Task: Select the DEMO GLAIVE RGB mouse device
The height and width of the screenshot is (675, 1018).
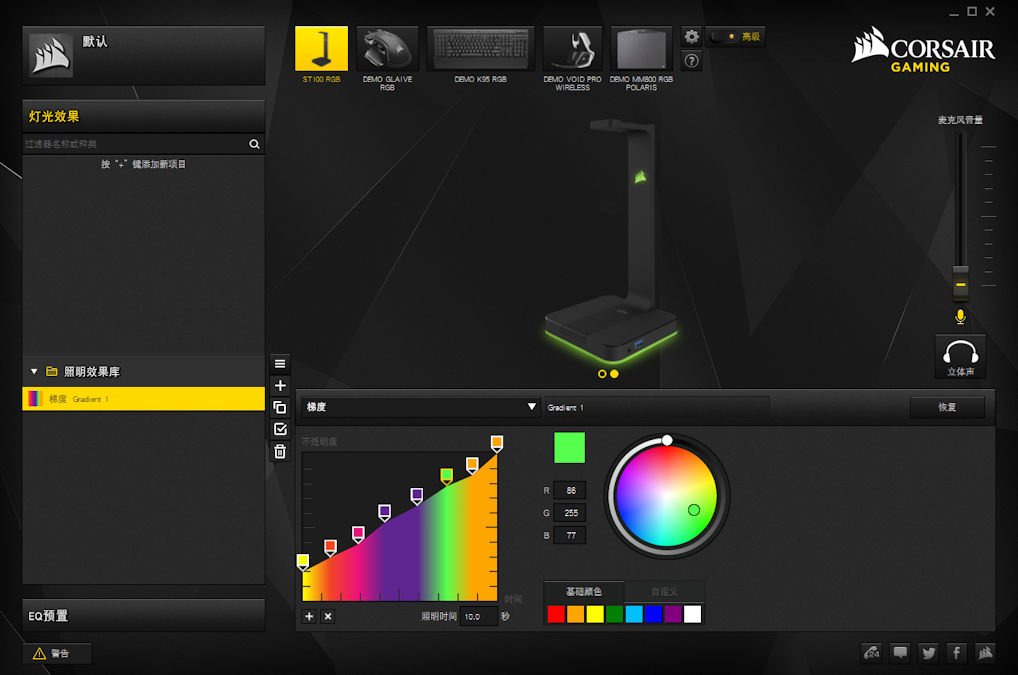Action: (387, 49)
